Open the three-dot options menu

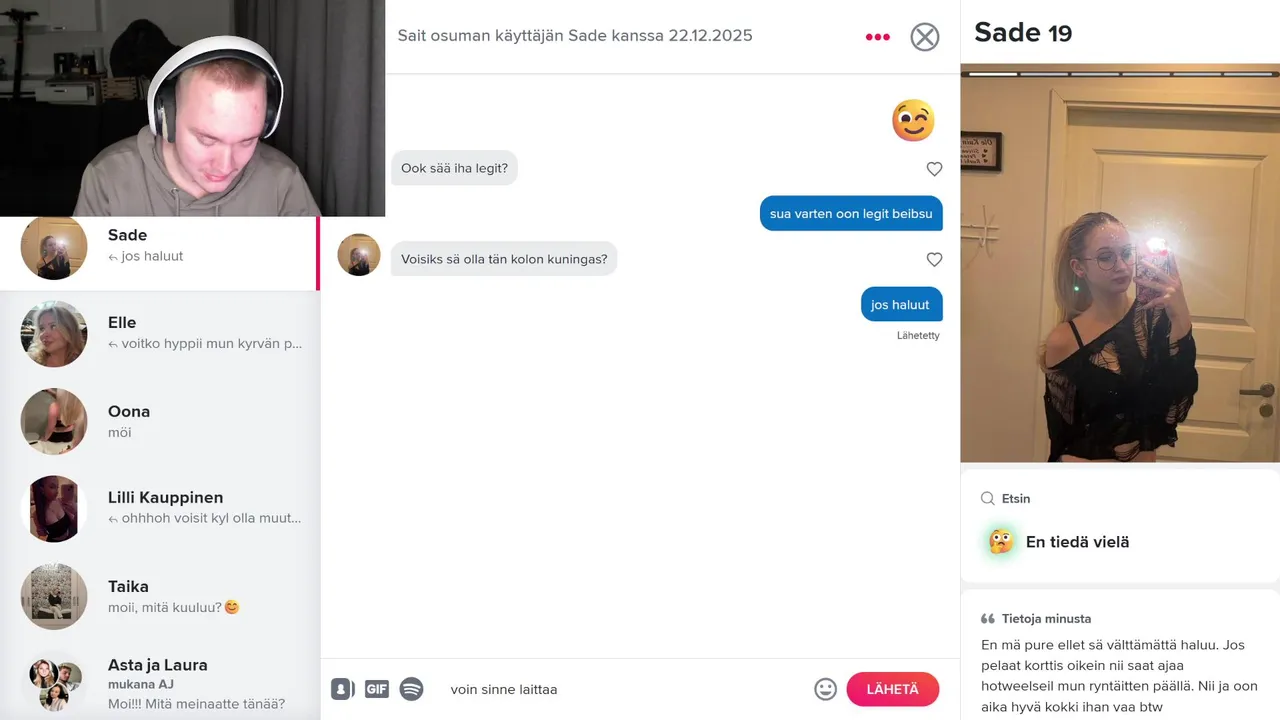[x=877, y=37]
